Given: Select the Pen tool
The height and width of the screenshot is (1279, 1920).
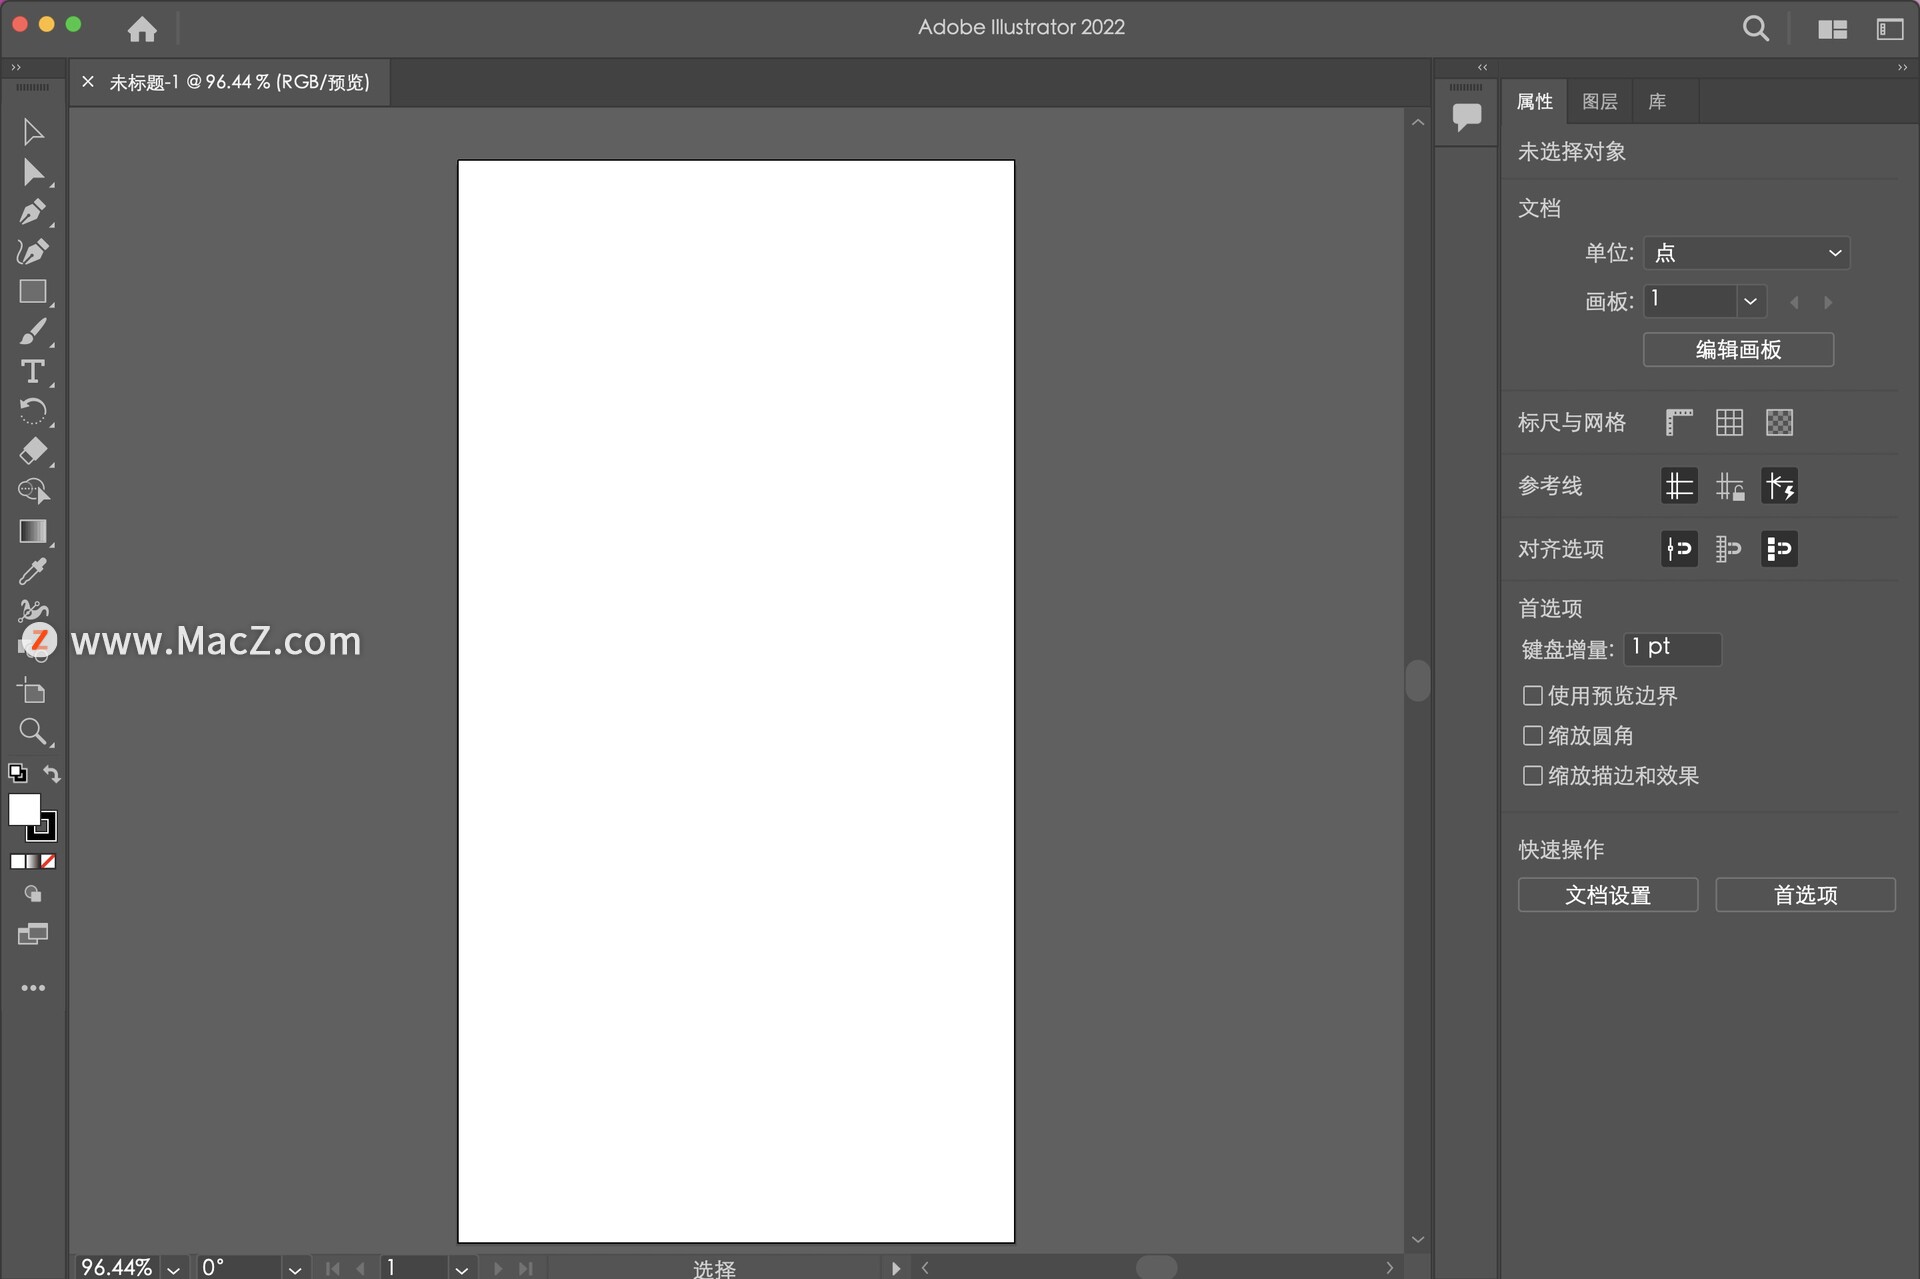Looking at the screenshot, I should coord(32,212).
